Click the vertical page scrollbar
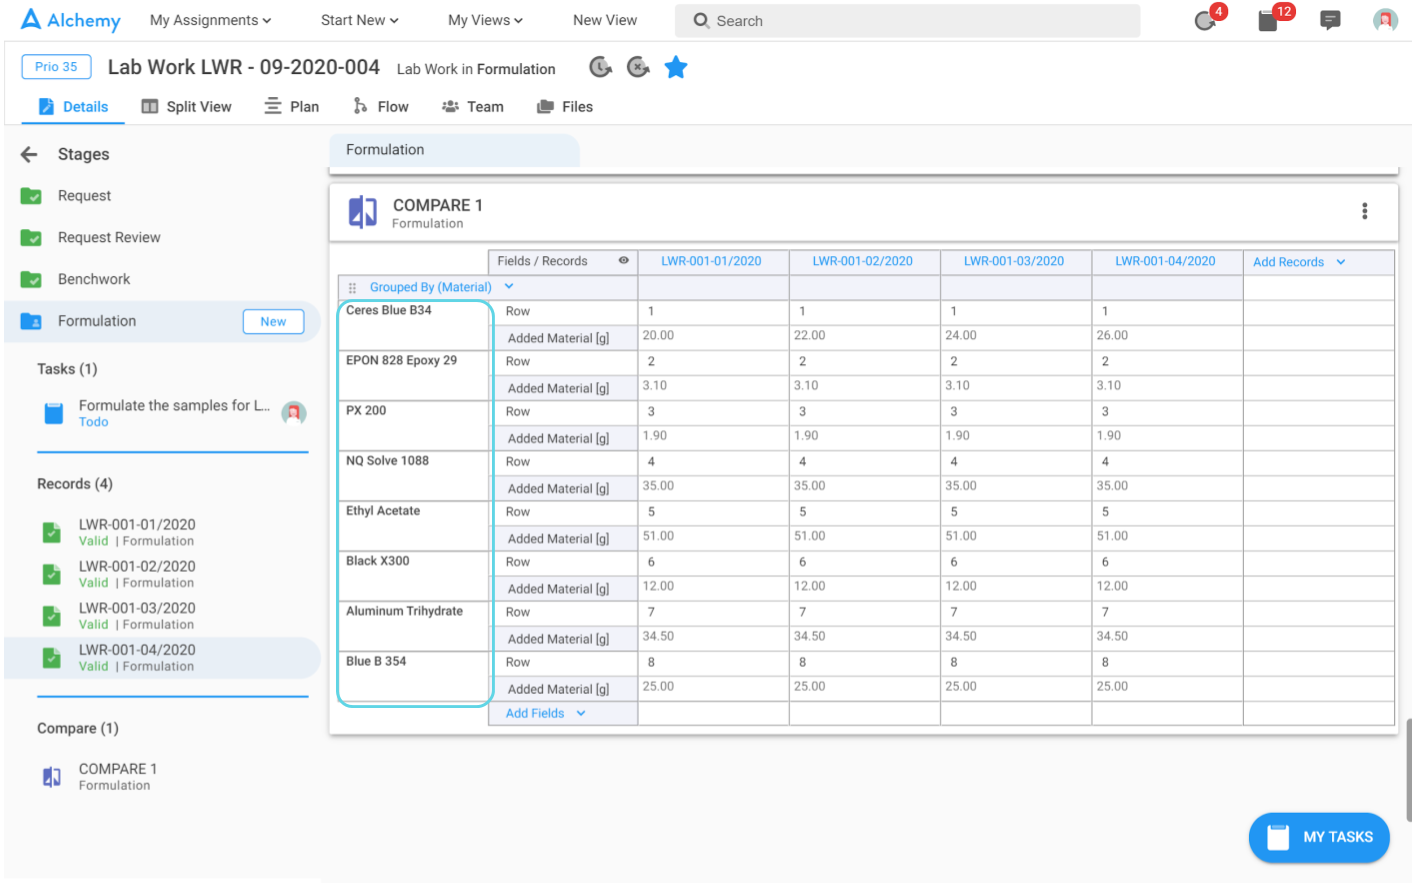Image resolution: width=1412 pixels, height=883 pixels. point(1408,770)
